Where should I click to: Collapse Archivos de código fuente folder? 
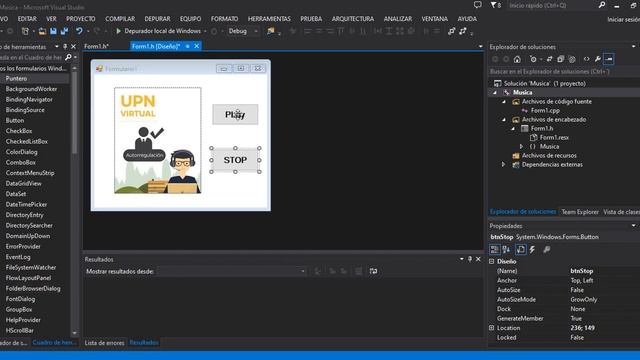[504, 102]
